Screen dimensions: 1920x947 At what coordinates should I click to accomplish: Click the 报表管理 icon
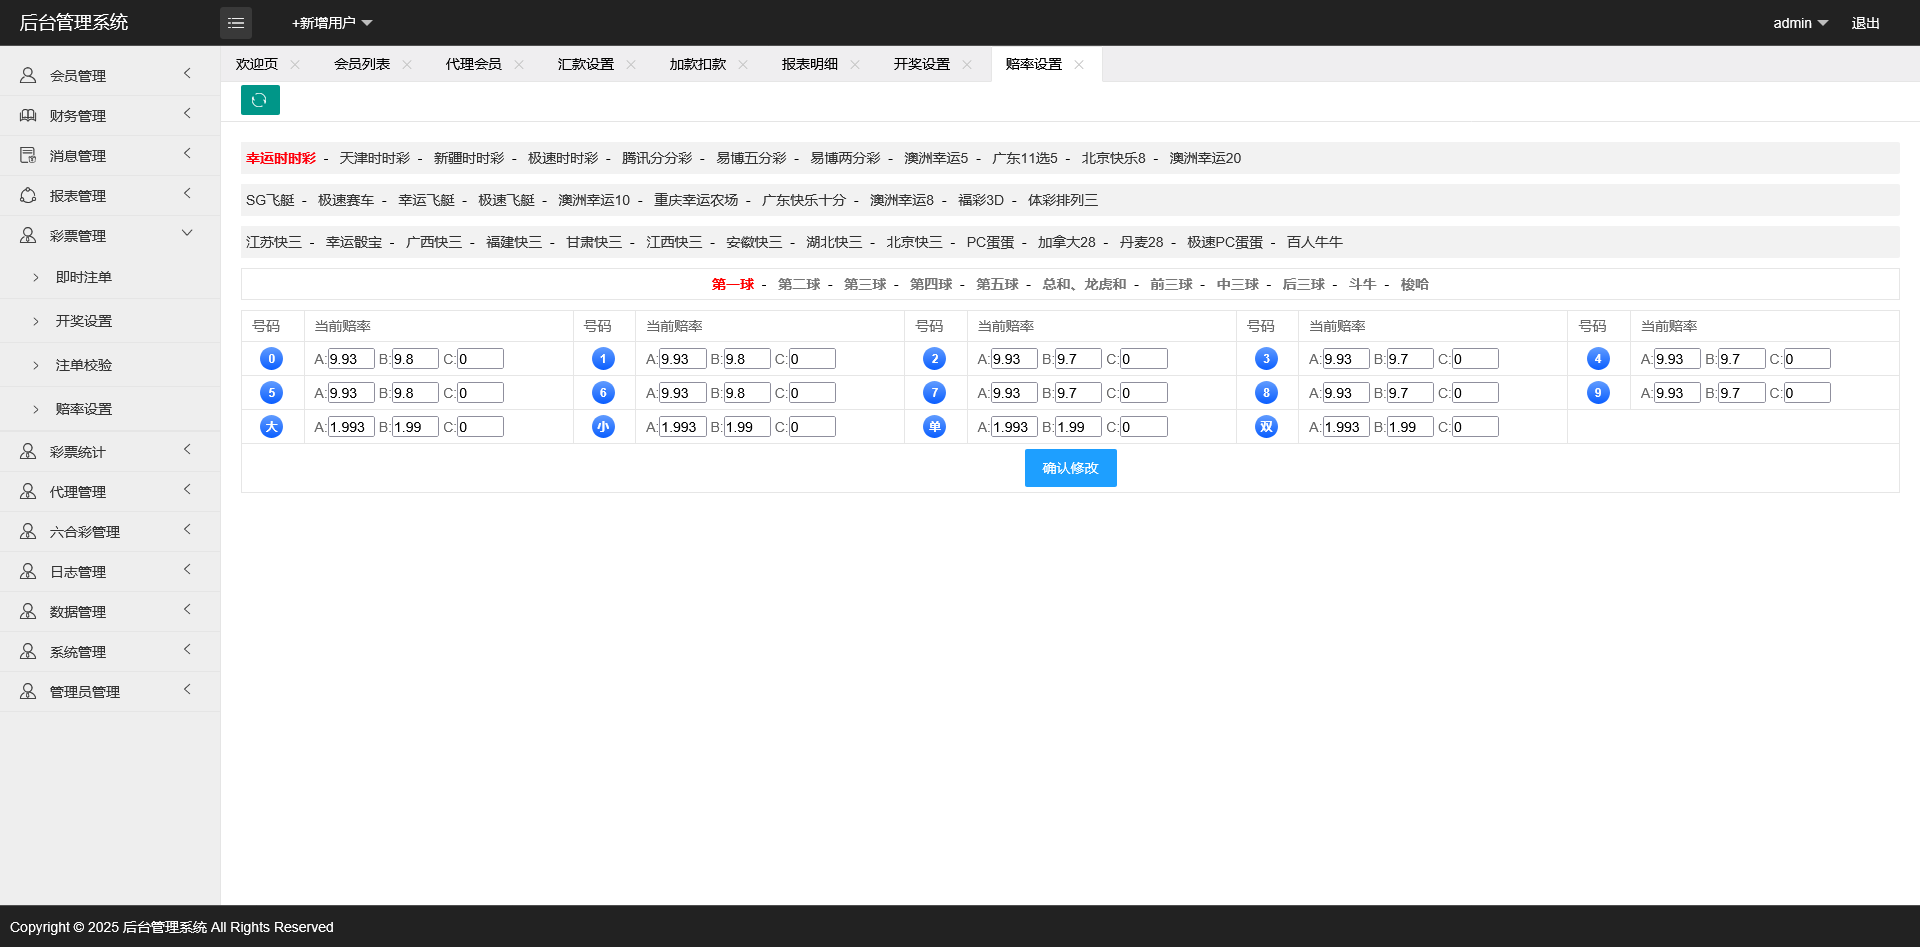[28, 195]
